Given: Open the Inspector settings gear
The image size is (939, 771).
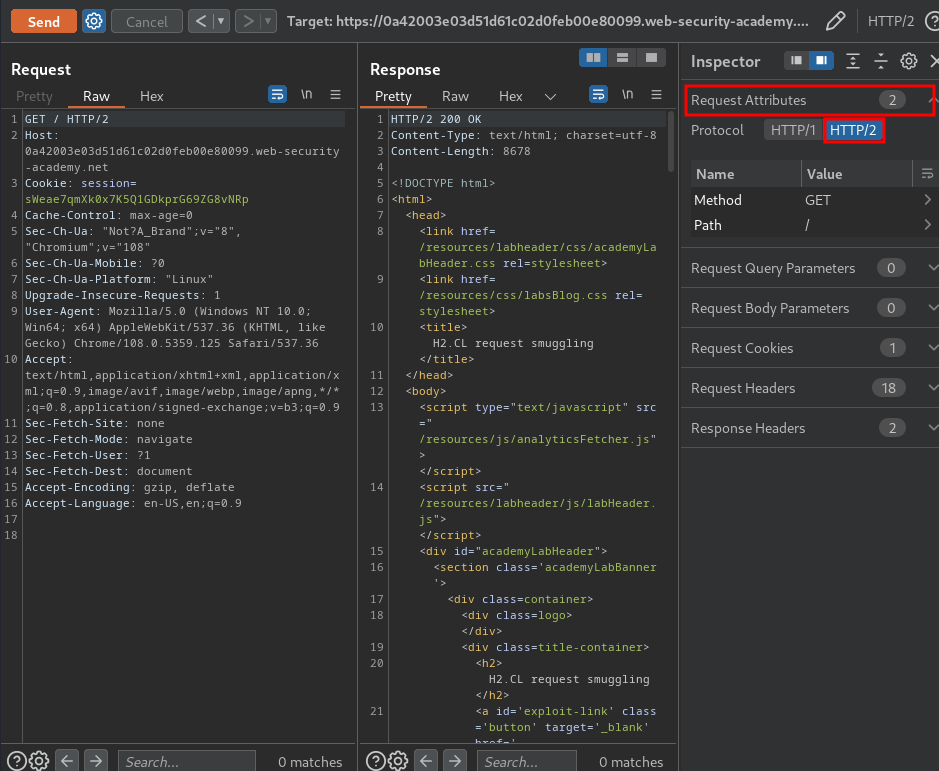Looking at the screenshot, I should coord(908,61).
